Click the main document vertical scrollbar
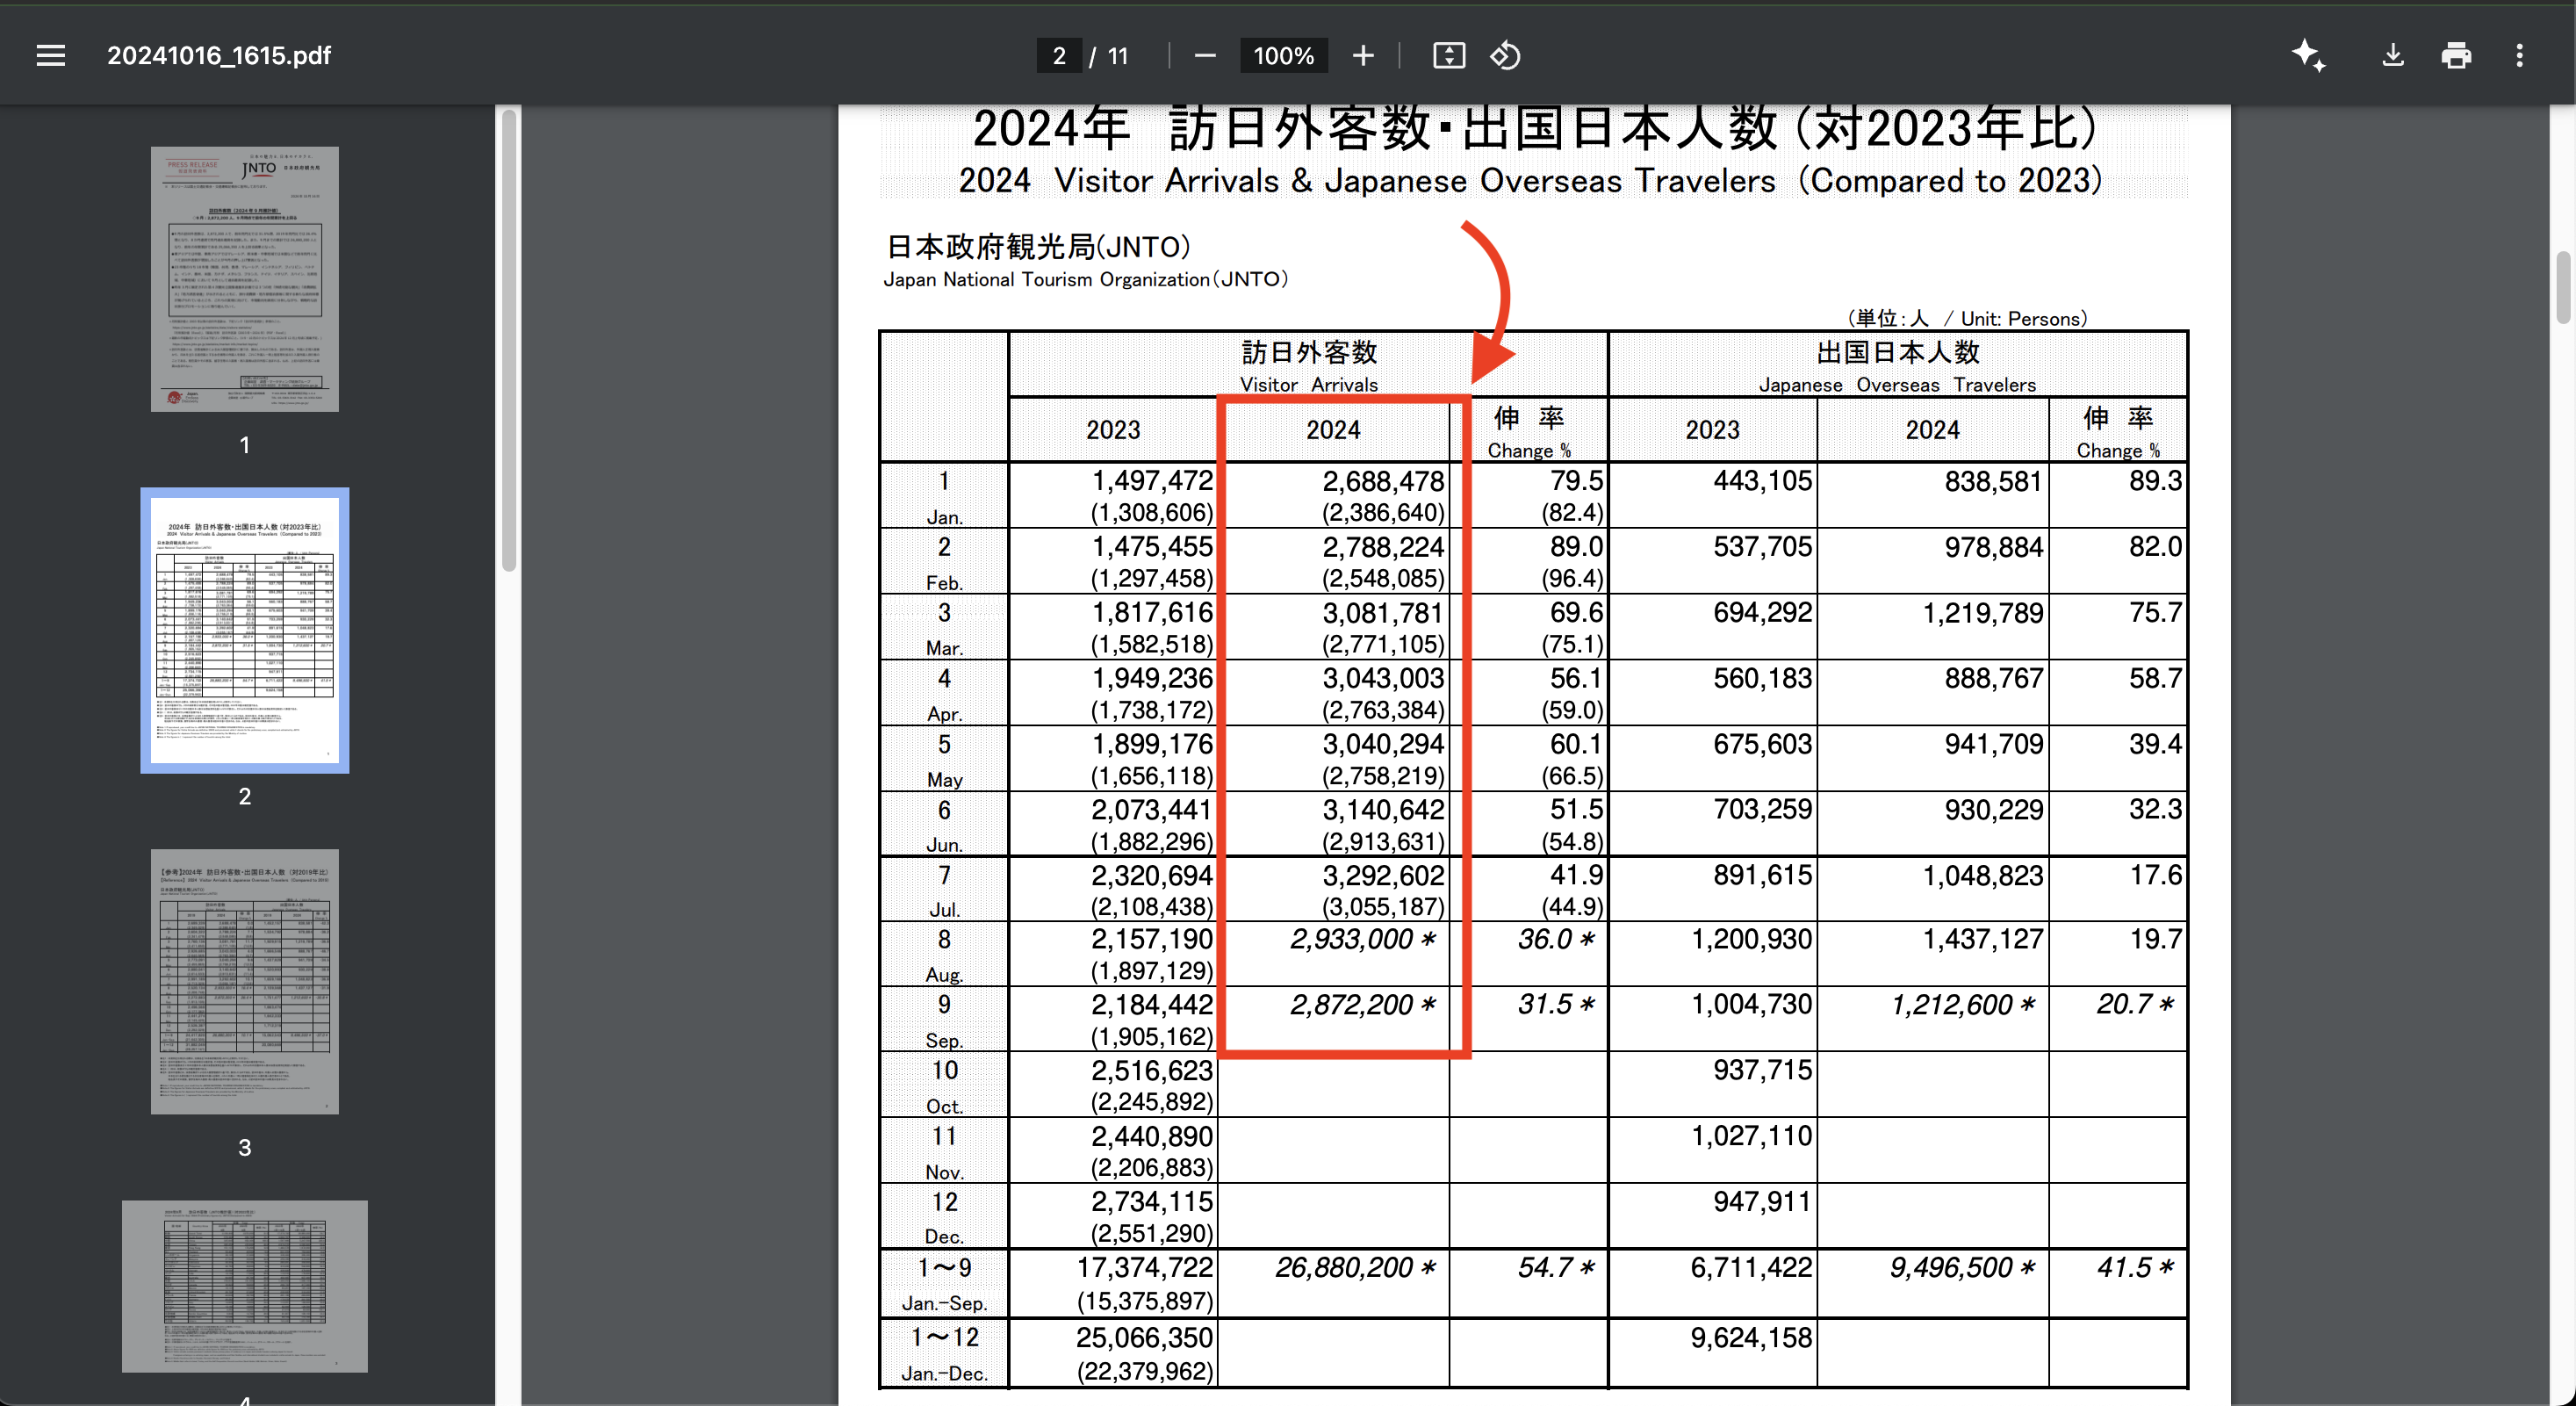Screen dimensions: 2576x1406 pyautogui.click(x=2563, y=288)
